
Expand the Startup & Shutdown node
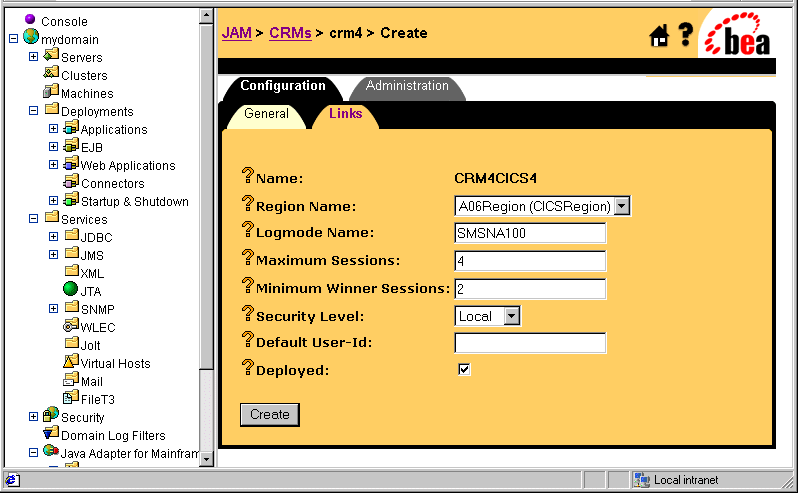click(x=53, y=200)
